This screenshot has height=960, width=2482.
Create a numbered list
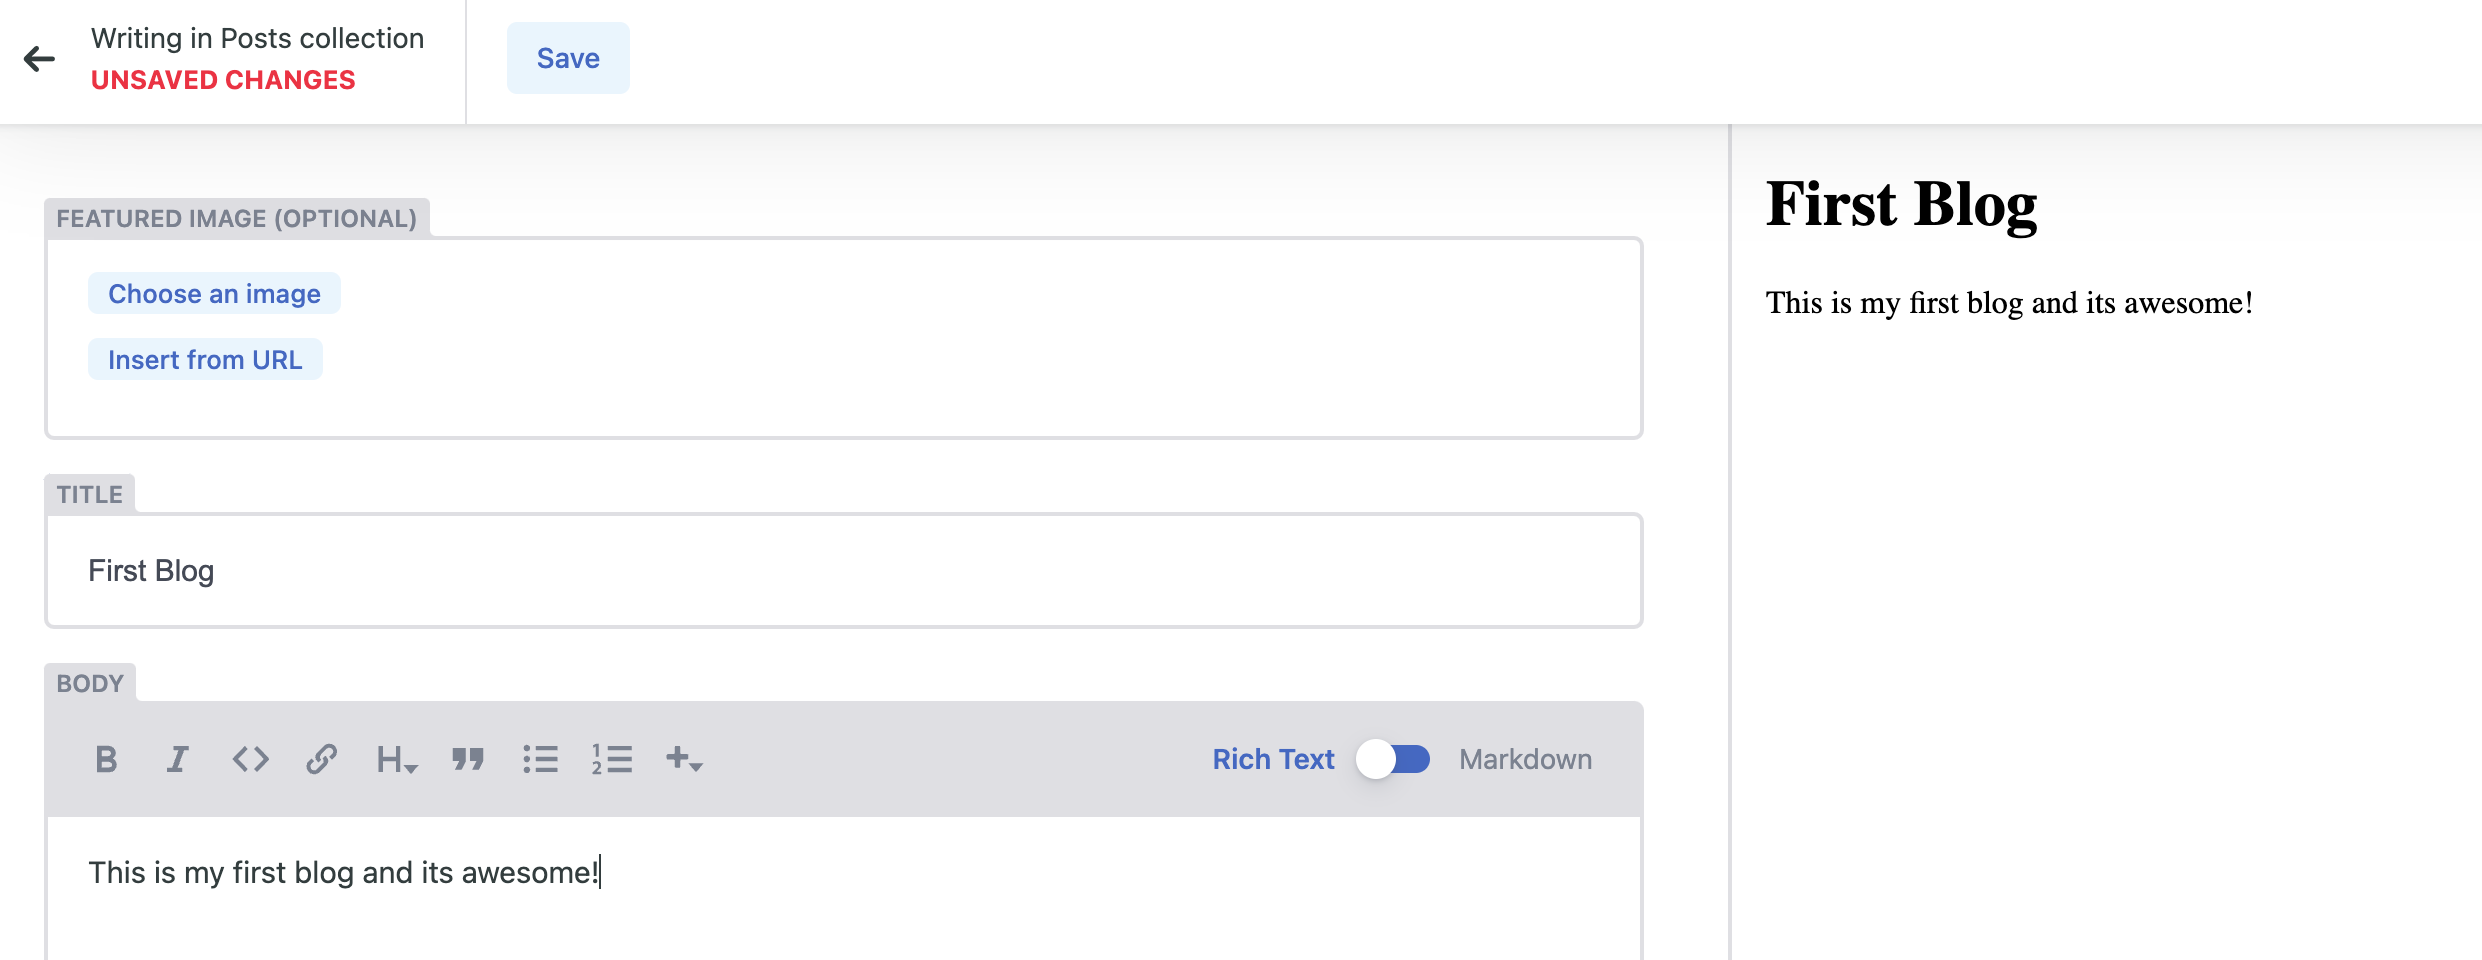[x=612, y=760]
